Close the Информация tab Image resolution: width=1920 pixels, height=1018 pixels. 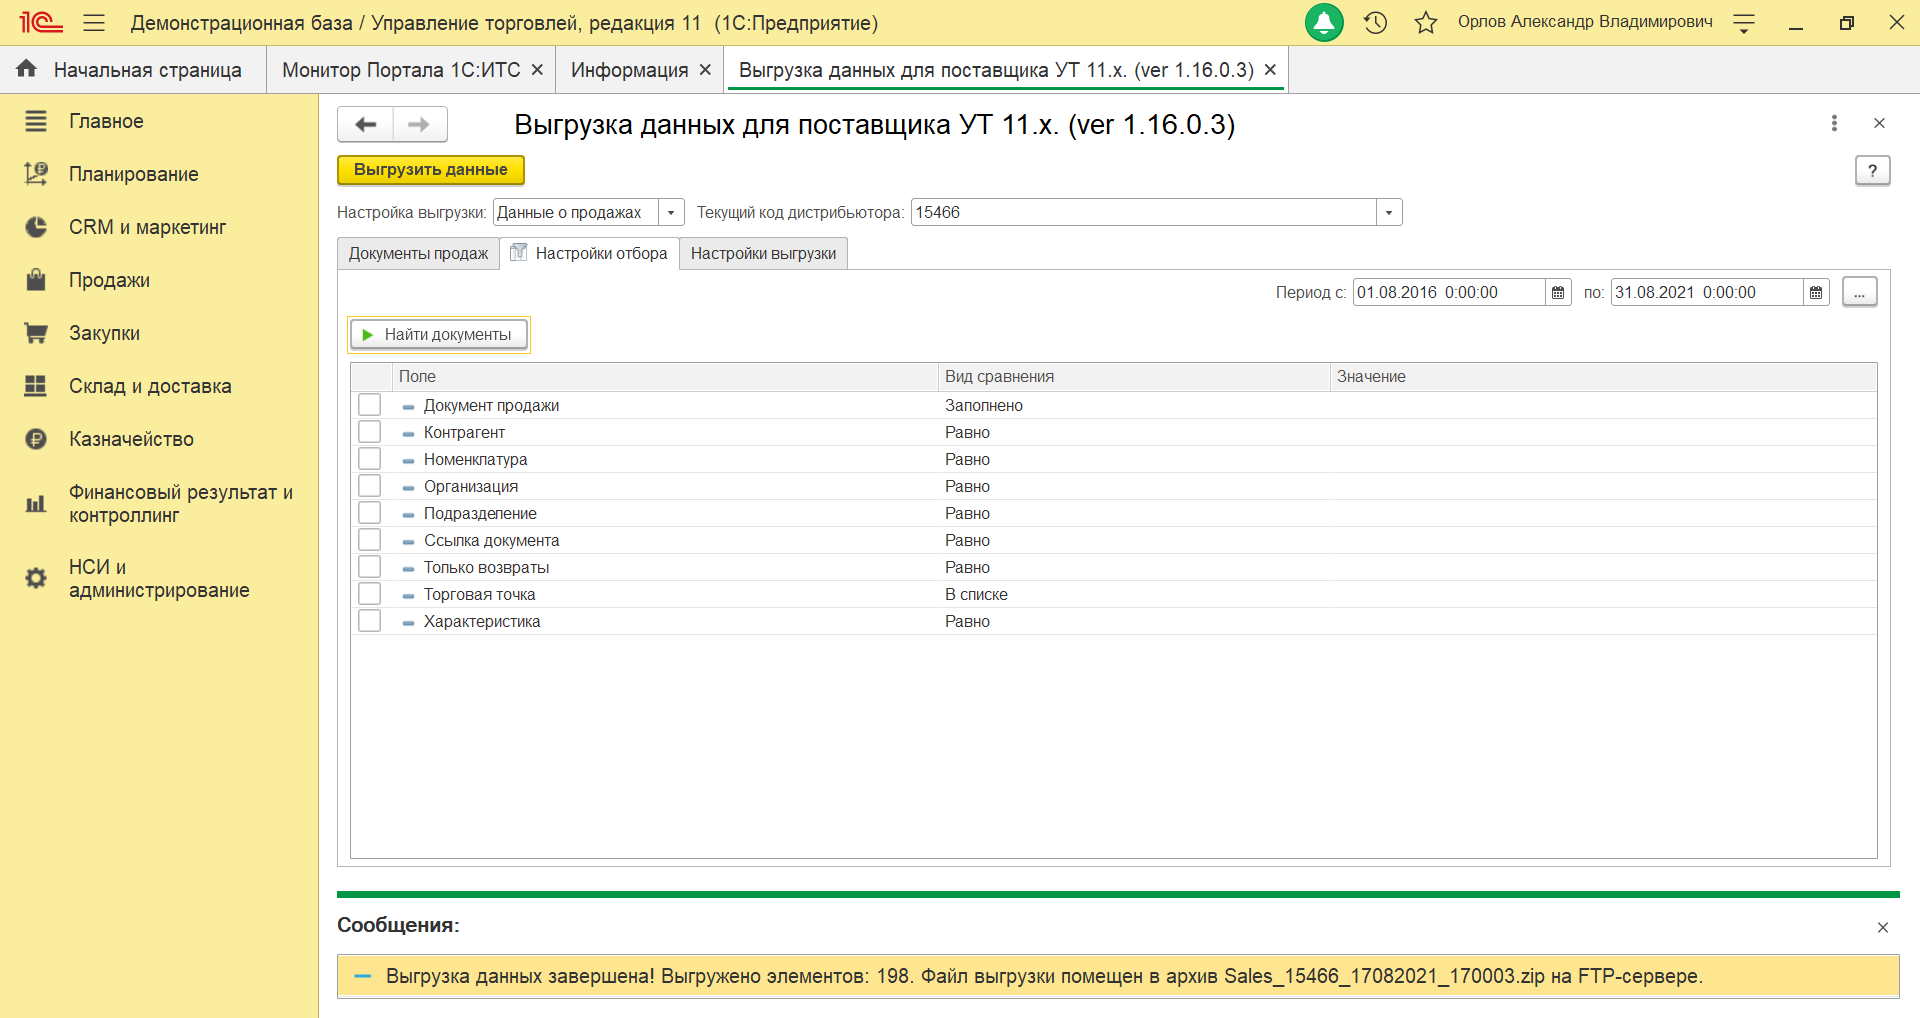[705, 70]
